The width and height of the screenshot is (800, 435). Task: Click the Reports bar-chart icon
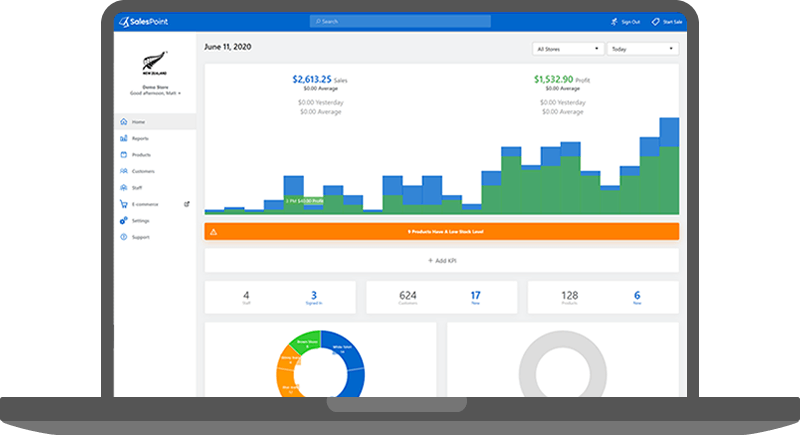coord(123,138)
